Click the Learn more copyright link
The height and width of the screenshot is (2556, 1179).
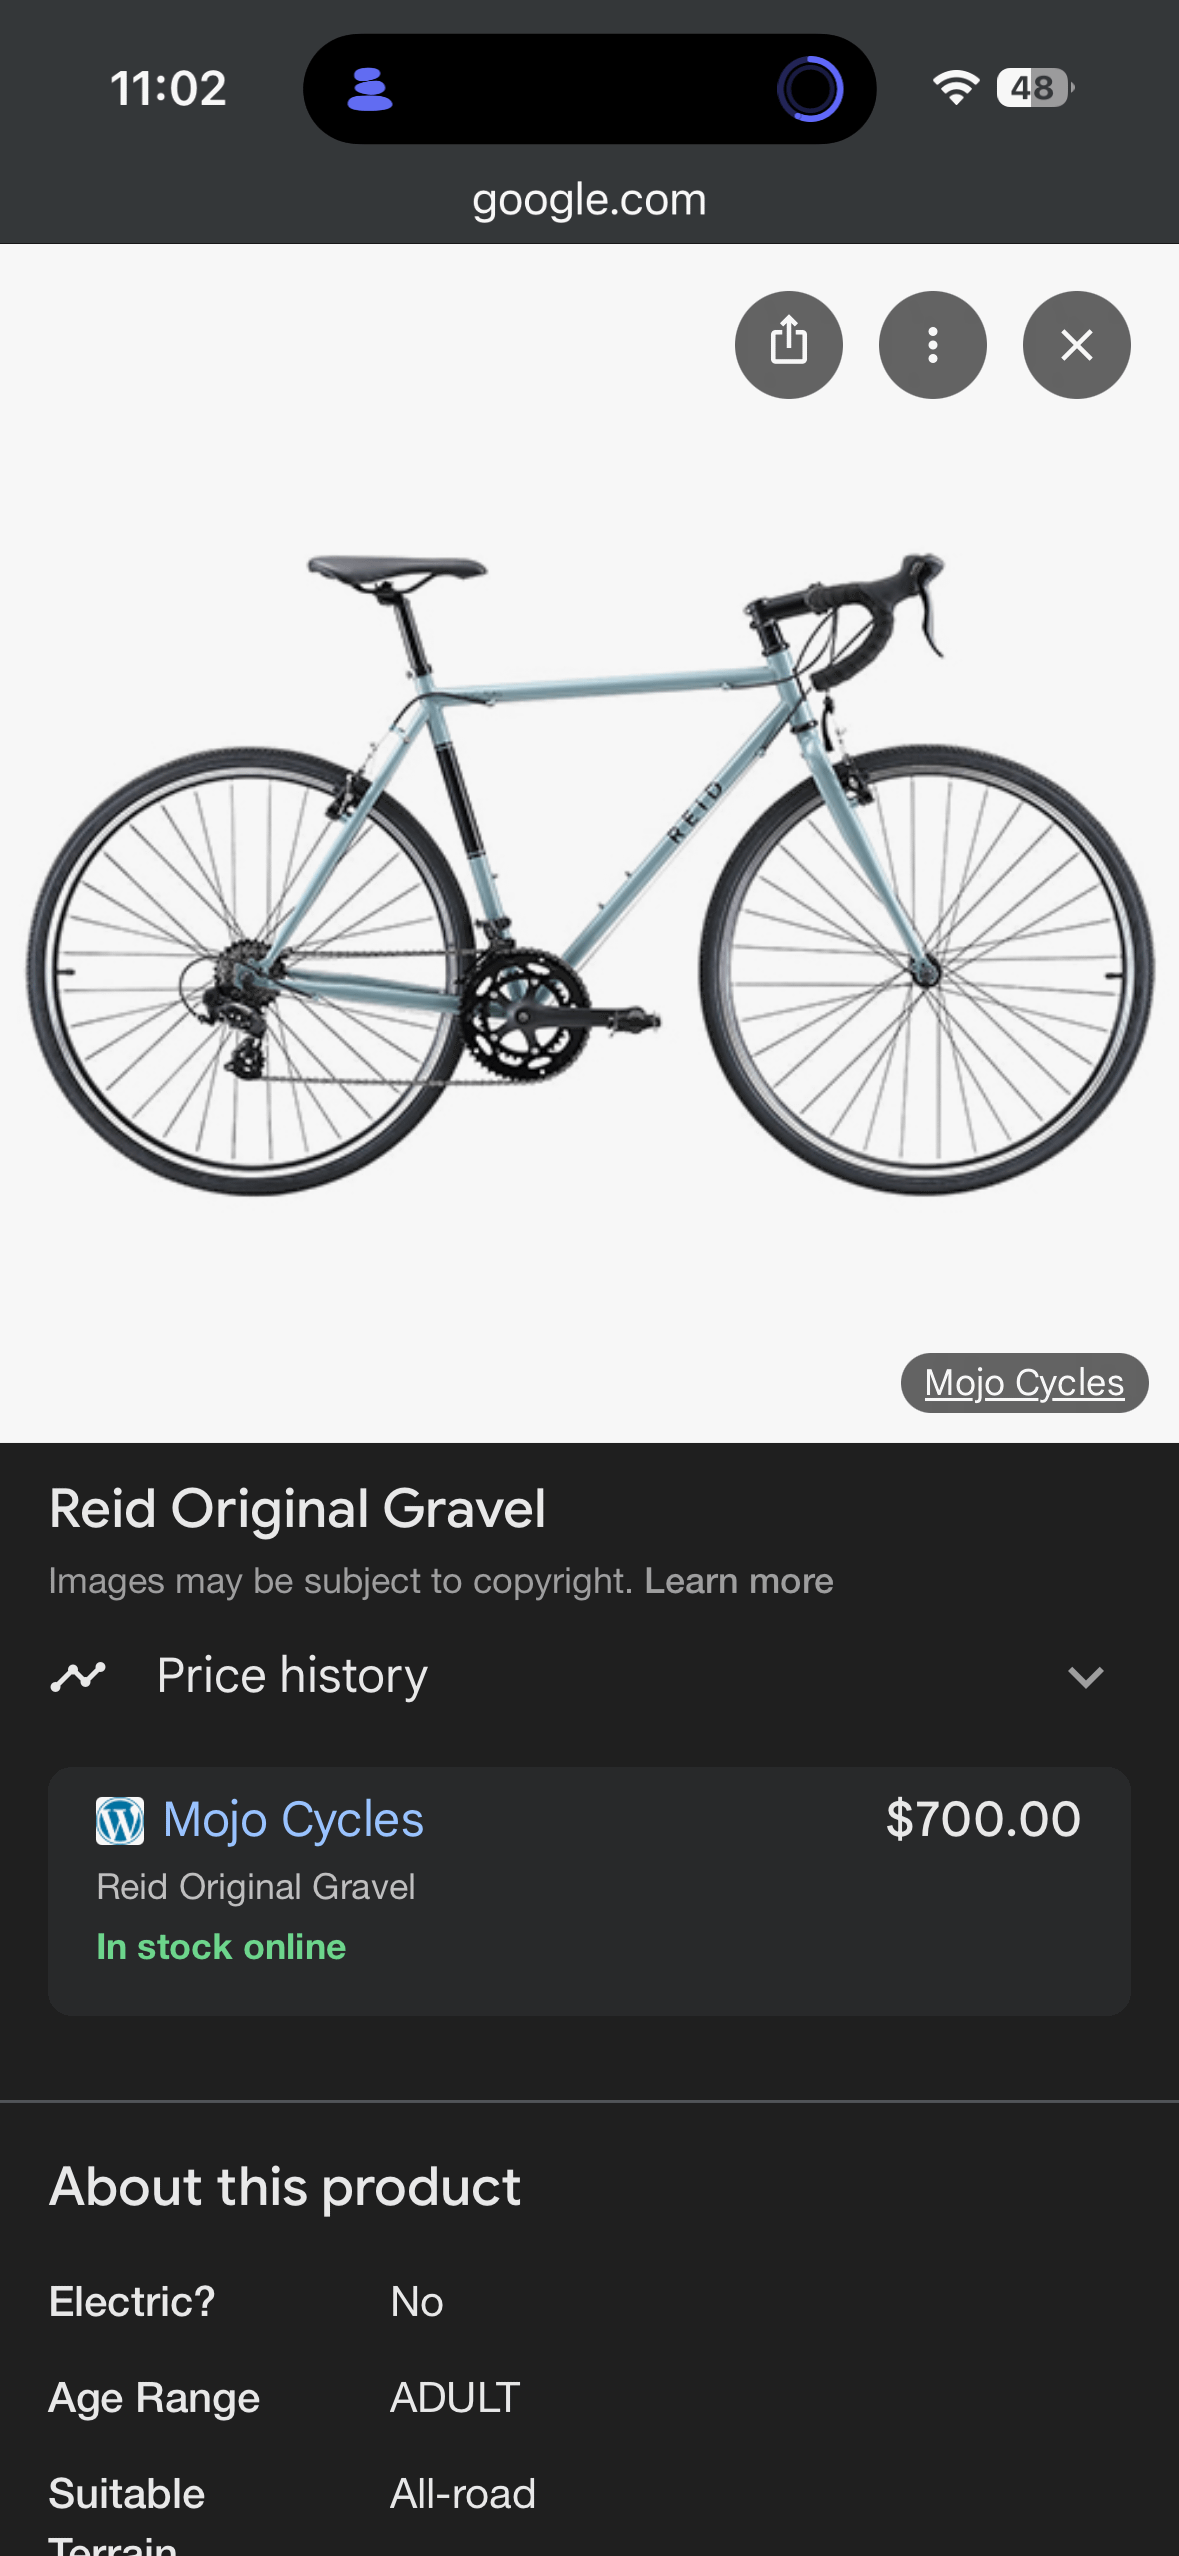pos(738,1581)
